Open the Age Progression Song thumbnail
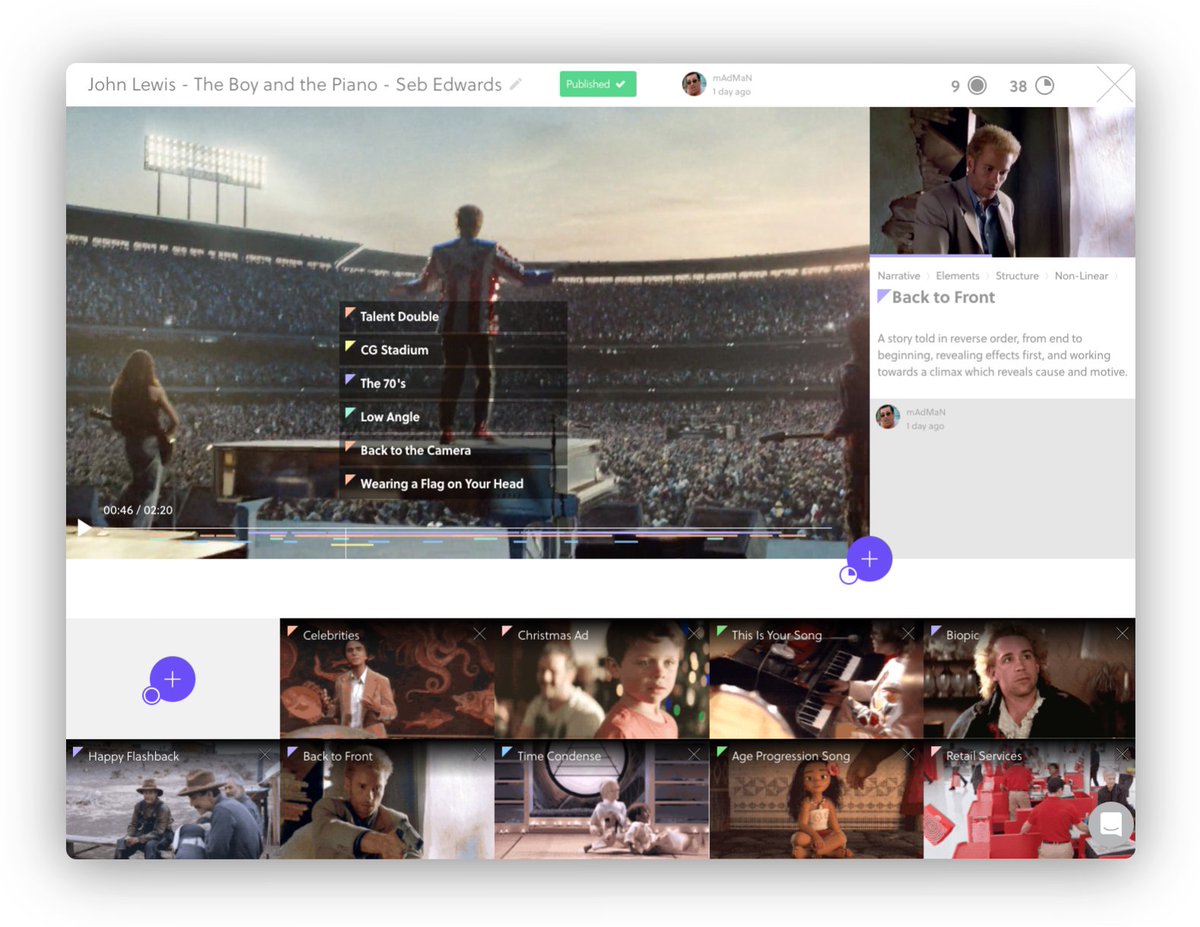Screen dimensions: 1200x927 pyautogui.click(x=816, y=800)
